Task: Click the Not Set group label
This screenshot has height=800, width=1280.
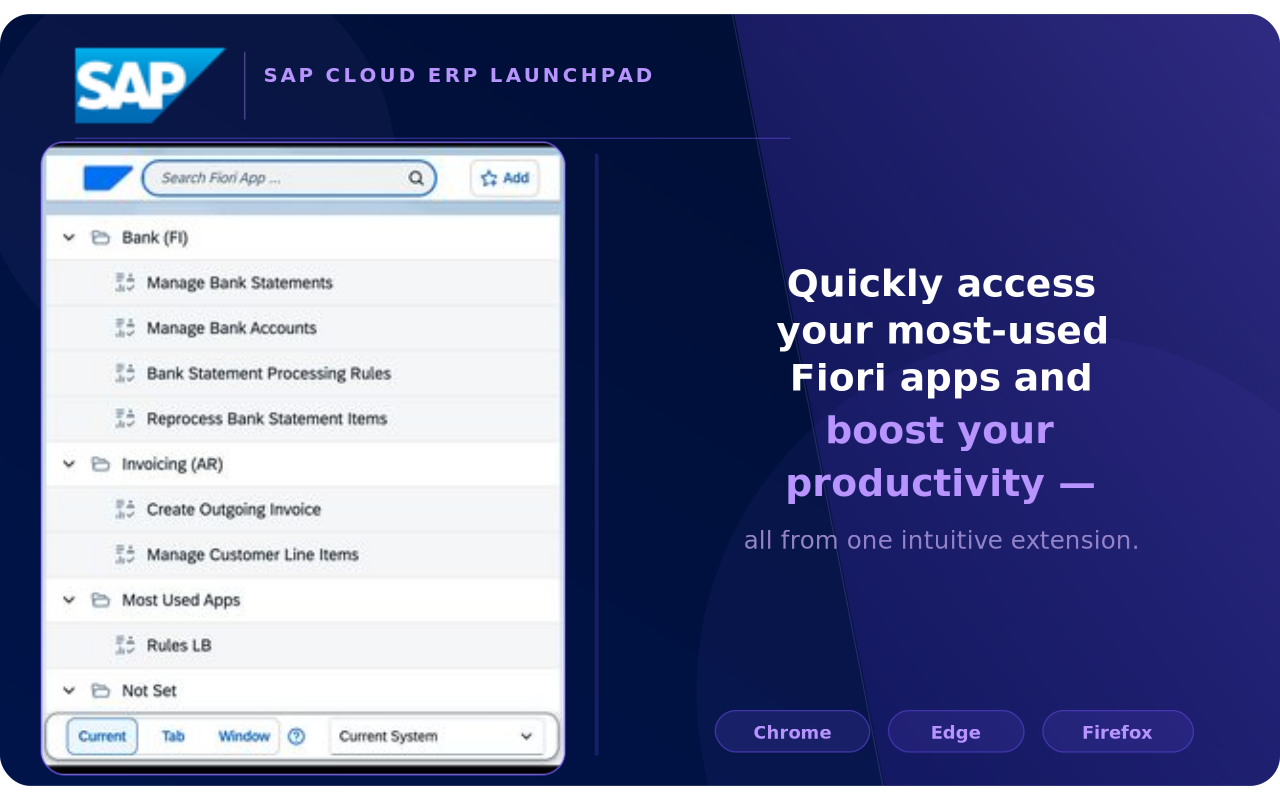Action: [149, 691]
